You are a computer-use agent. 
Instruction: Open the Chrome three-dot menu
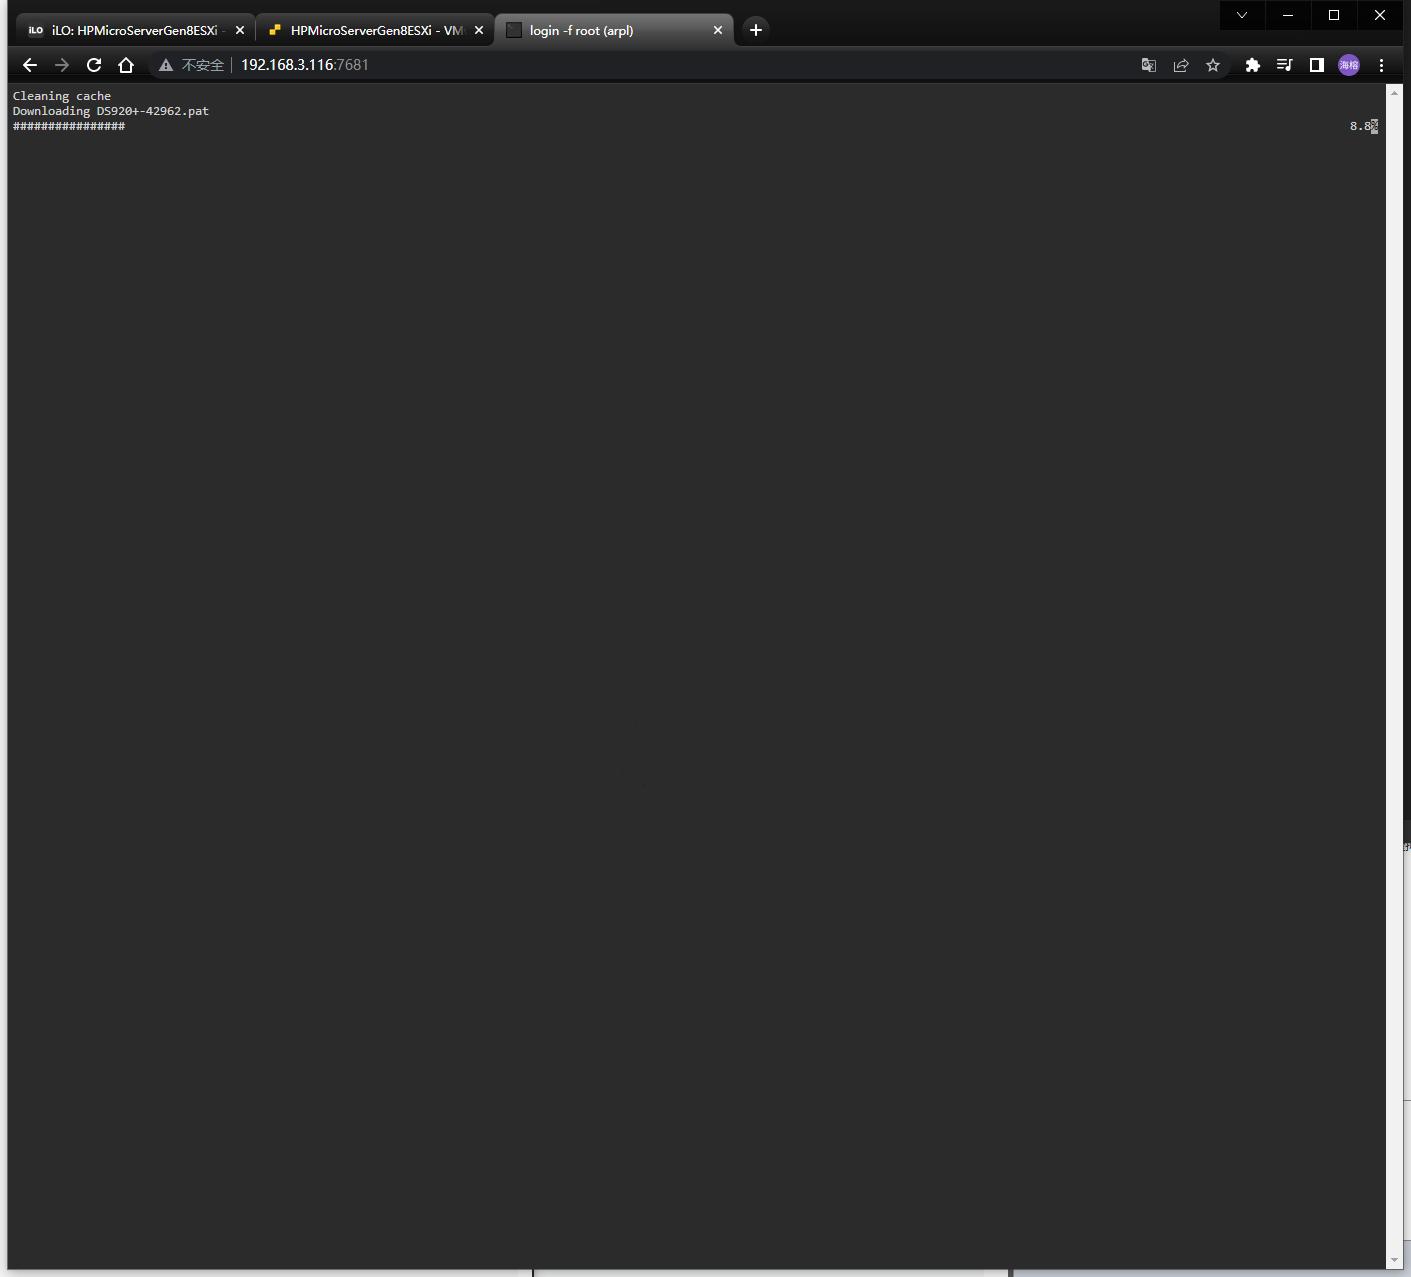pos(1381,65)
